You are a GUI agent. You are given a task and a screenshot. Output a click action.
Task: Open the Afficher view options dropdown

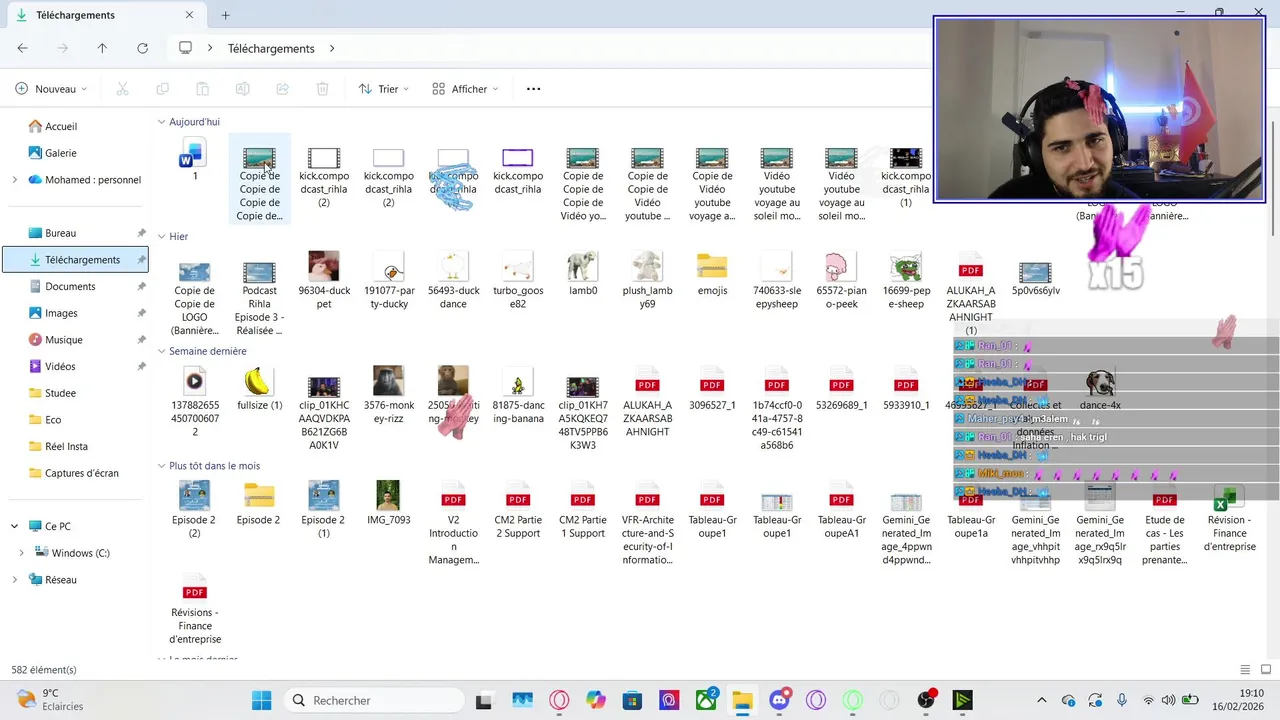click(x=465, y=89)
